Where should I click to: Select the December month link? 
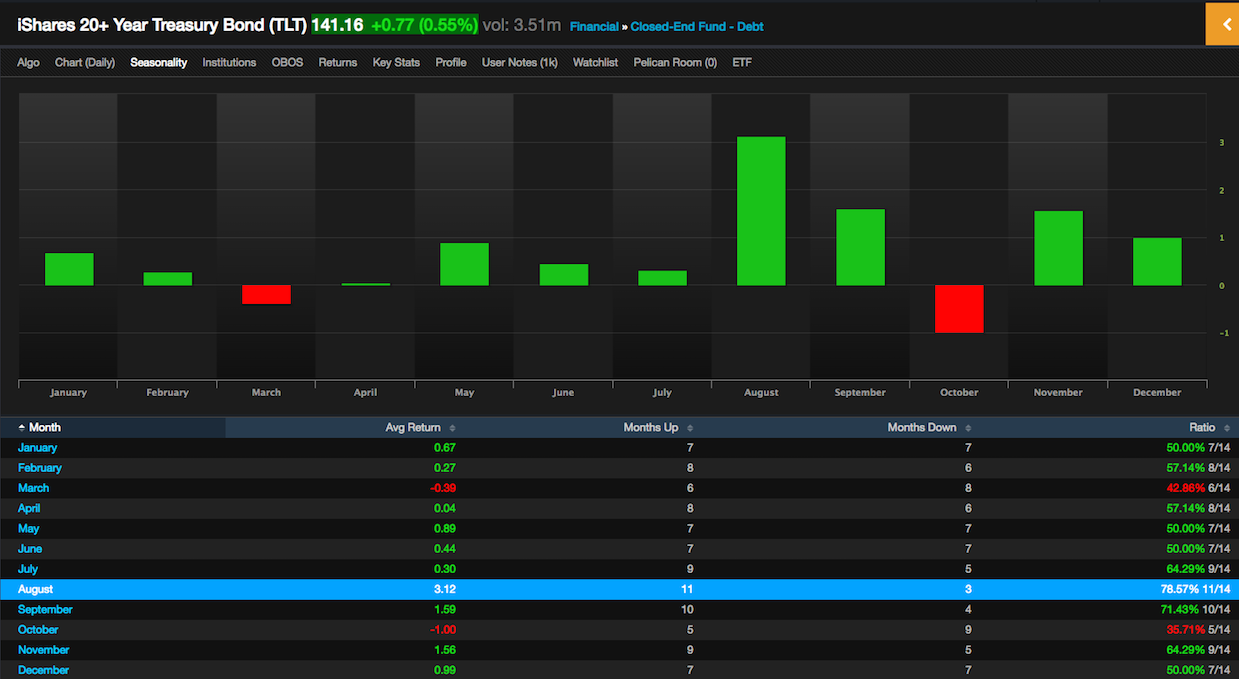tap(43, 670)
